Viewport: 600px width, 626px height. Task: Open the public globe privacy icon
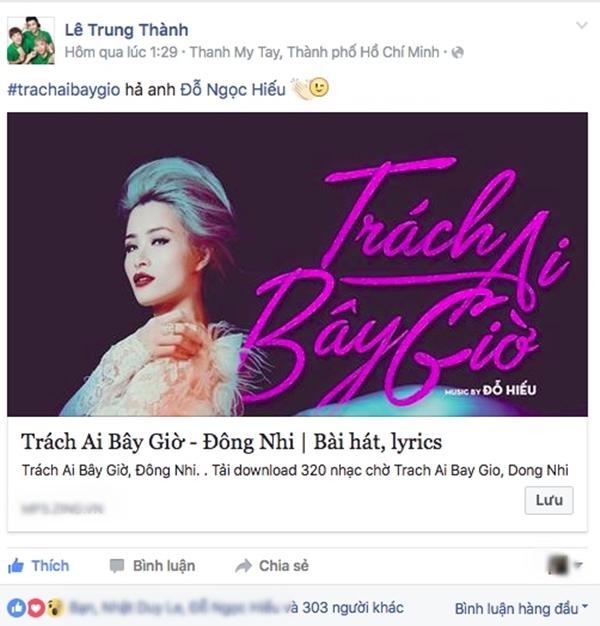click(x=457, y=52)
